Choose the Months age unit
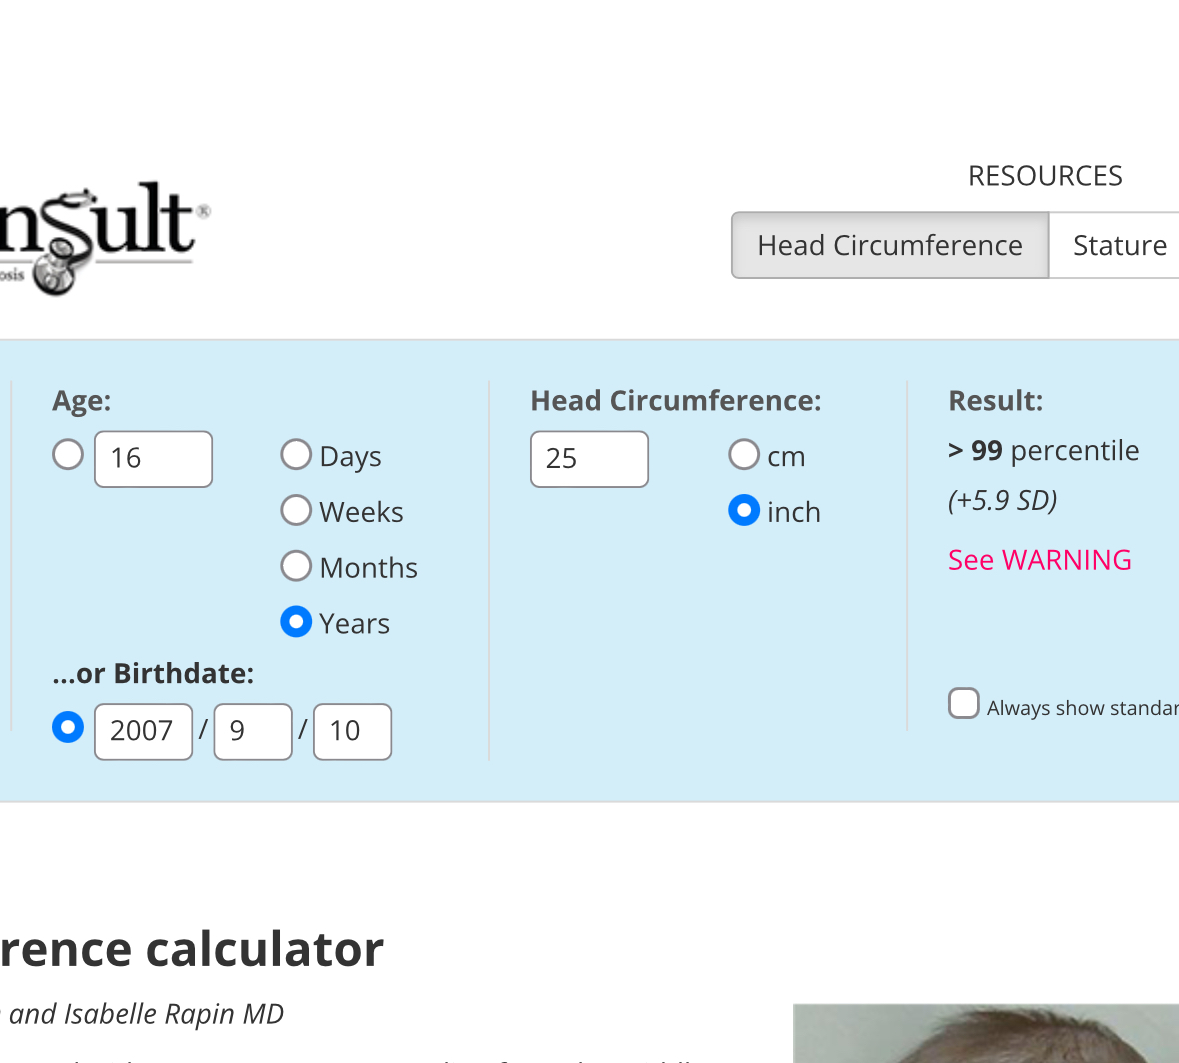 tap(296, 565)
